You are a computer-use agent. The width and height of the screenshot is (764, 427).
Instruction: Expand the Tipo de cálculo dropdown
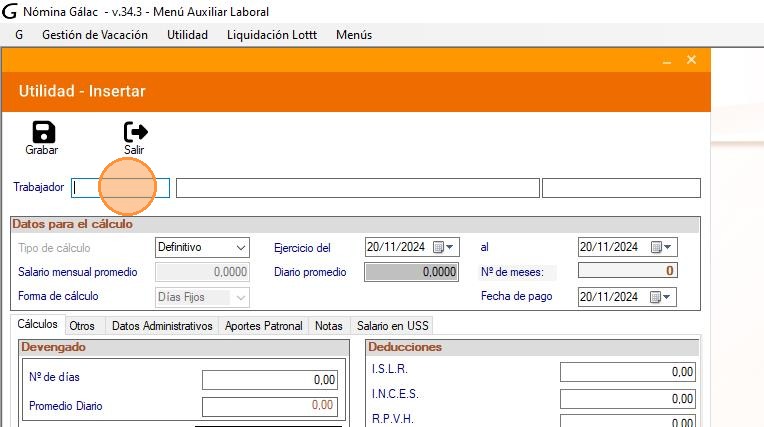point(241,248)
